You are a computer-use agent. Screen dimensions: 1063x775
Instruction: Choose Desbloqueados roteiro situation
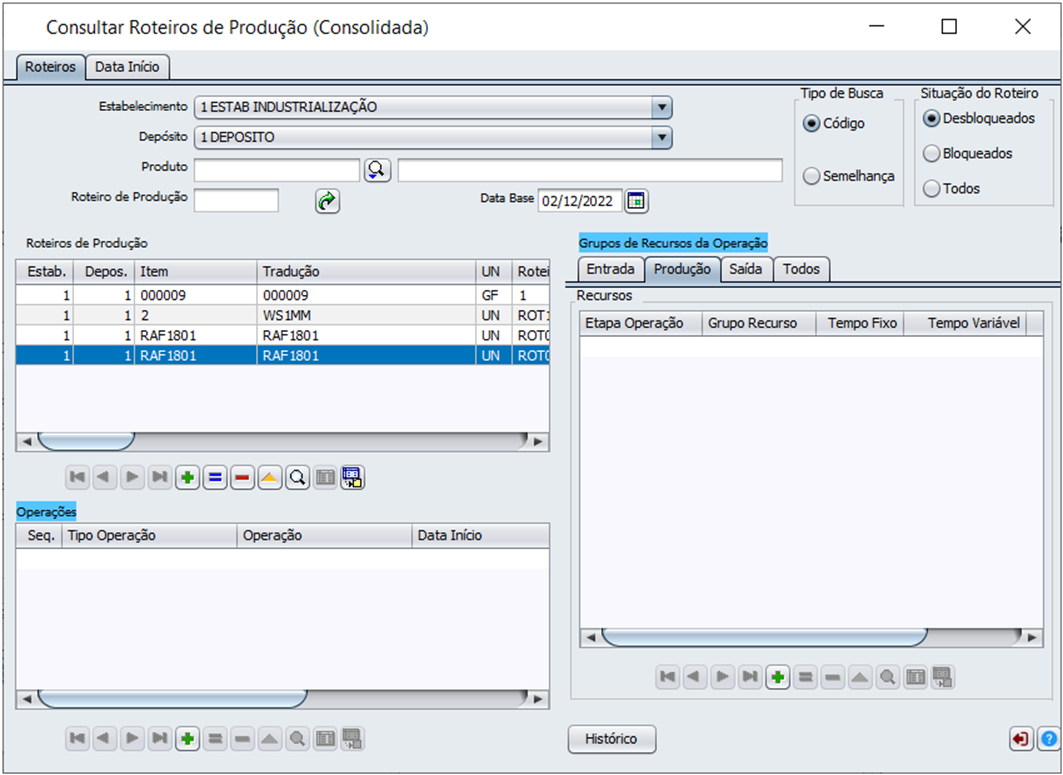(931, 119)
